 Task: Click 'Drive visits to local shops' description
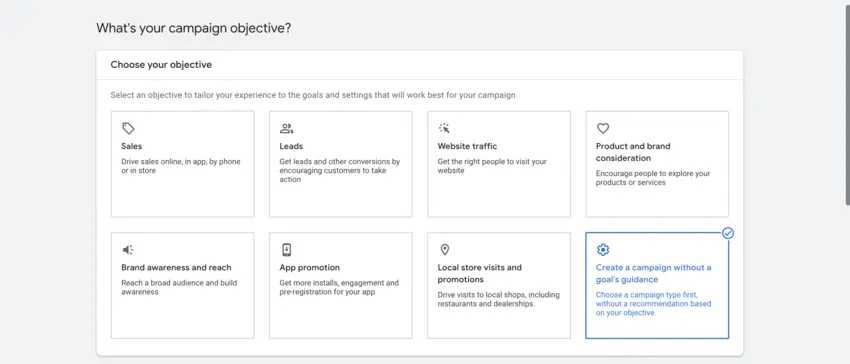click(x=499, y=299)
